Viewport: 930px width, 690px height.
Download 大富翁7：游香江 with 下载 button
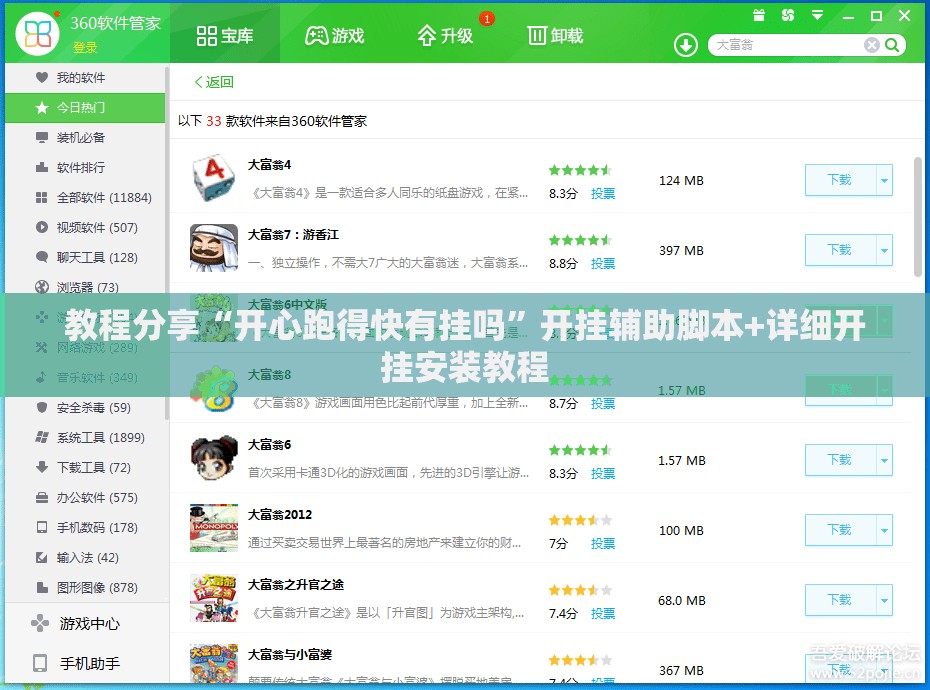pyautogui.click(x=840, y=250)
